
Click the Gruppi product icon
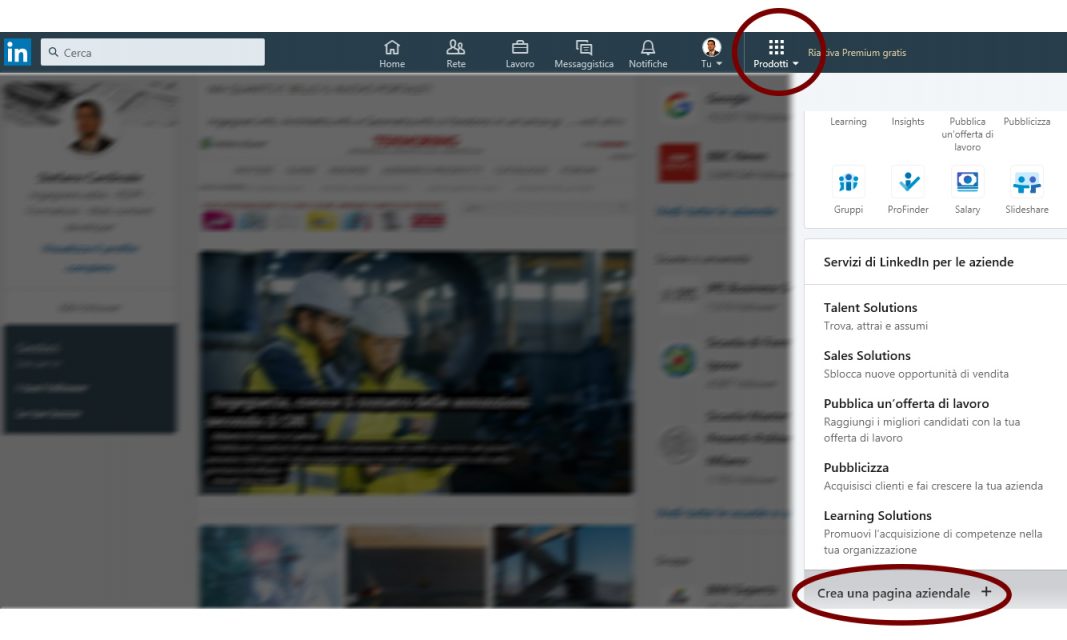[x=848, y=183]
